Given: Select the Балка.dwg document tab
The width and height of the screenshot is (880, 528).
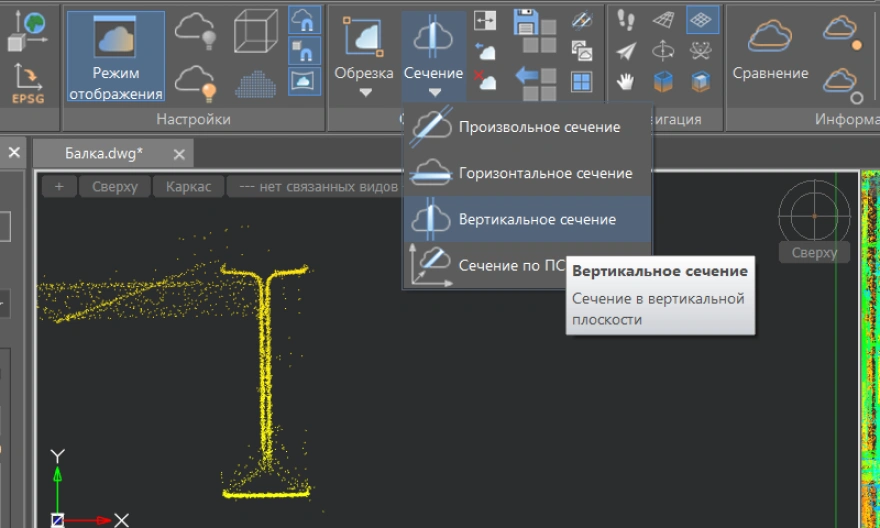Looking at the screenshot, I should [104, 154].
